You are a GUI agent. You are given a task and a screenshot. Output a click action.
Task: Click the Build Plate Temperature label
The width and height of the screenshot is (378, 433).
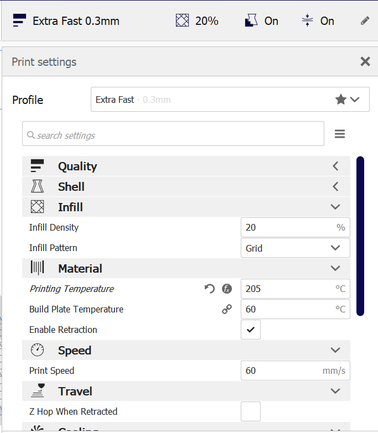click(76, 309)
